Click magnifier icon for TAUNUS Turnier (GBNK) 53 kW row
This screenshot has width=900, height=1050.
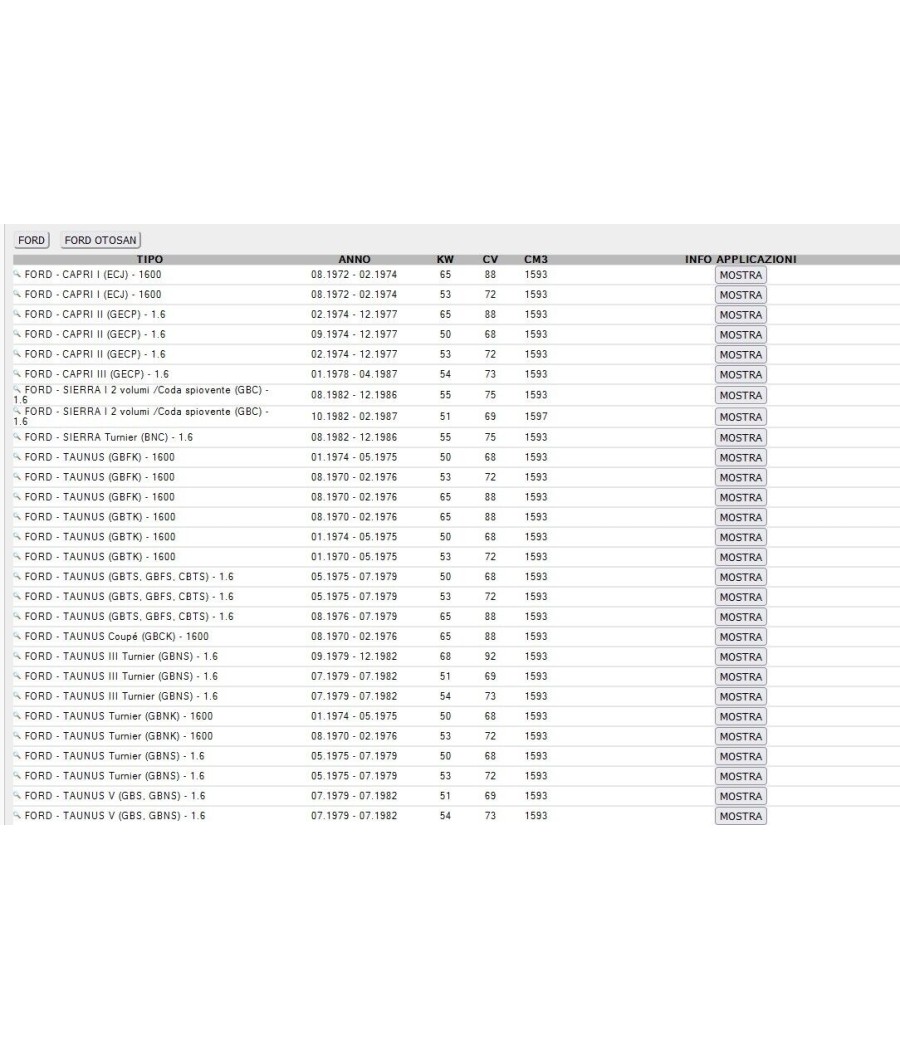click(17, 735)
